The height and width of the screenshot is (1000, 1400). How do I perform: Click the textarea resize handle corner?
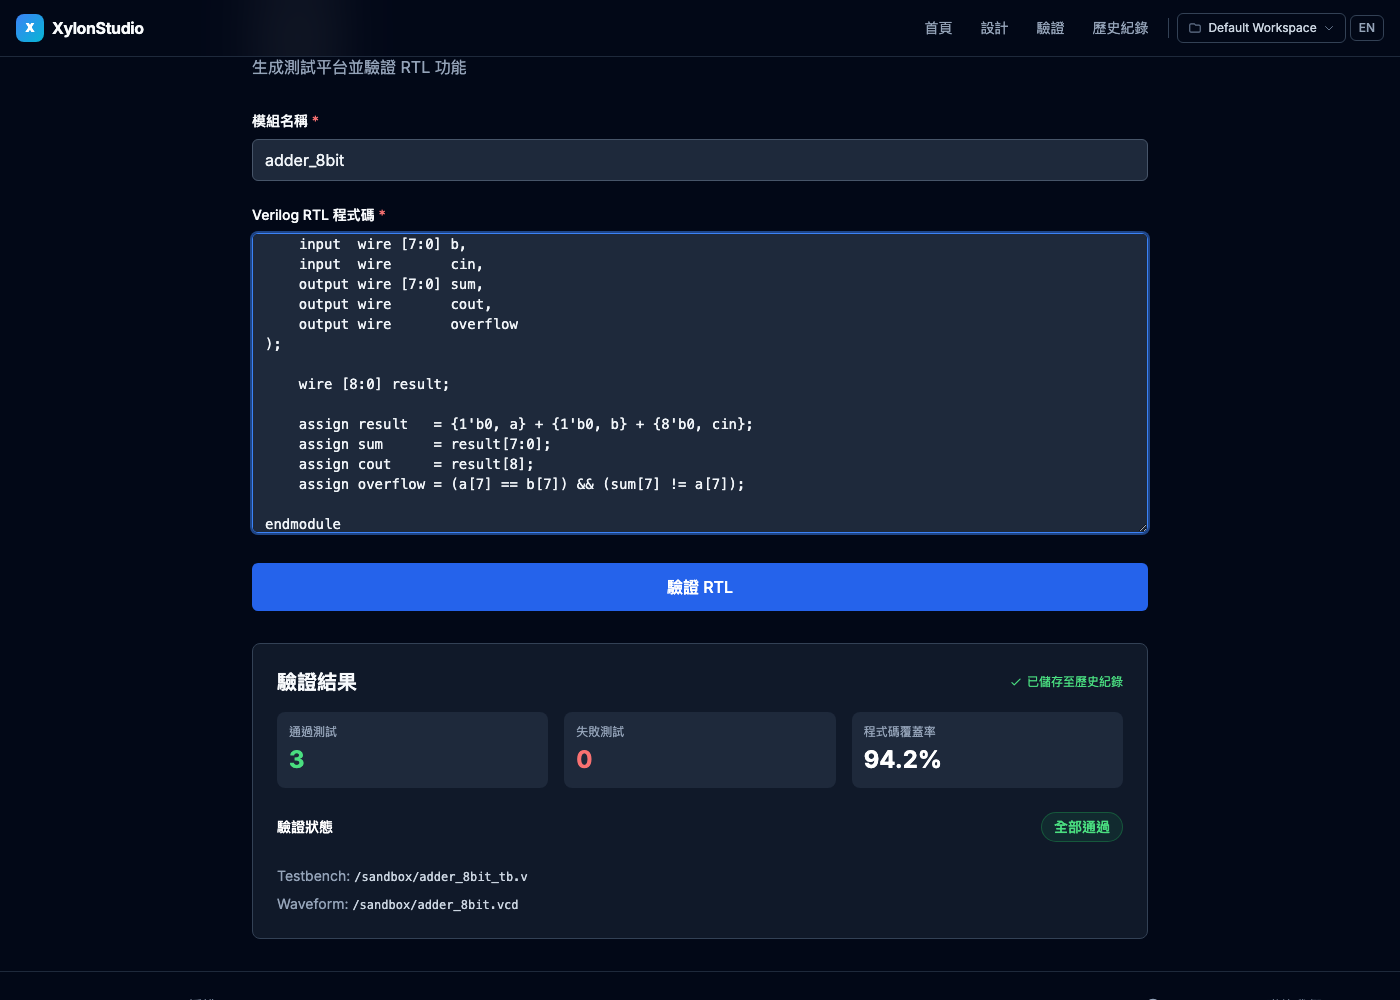(x=1142, y=527)
